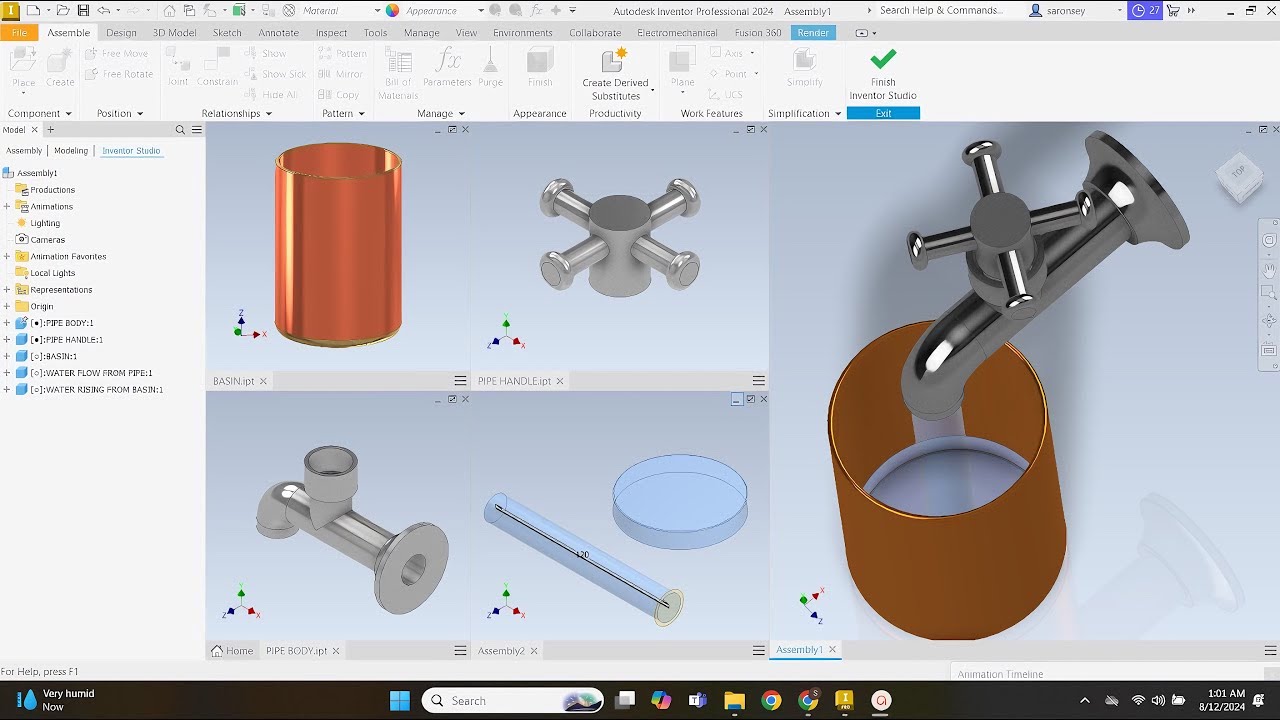Expand the WATER RISING FROM BASIN:1 node
1280x720 pixels.
pos(7,390)
